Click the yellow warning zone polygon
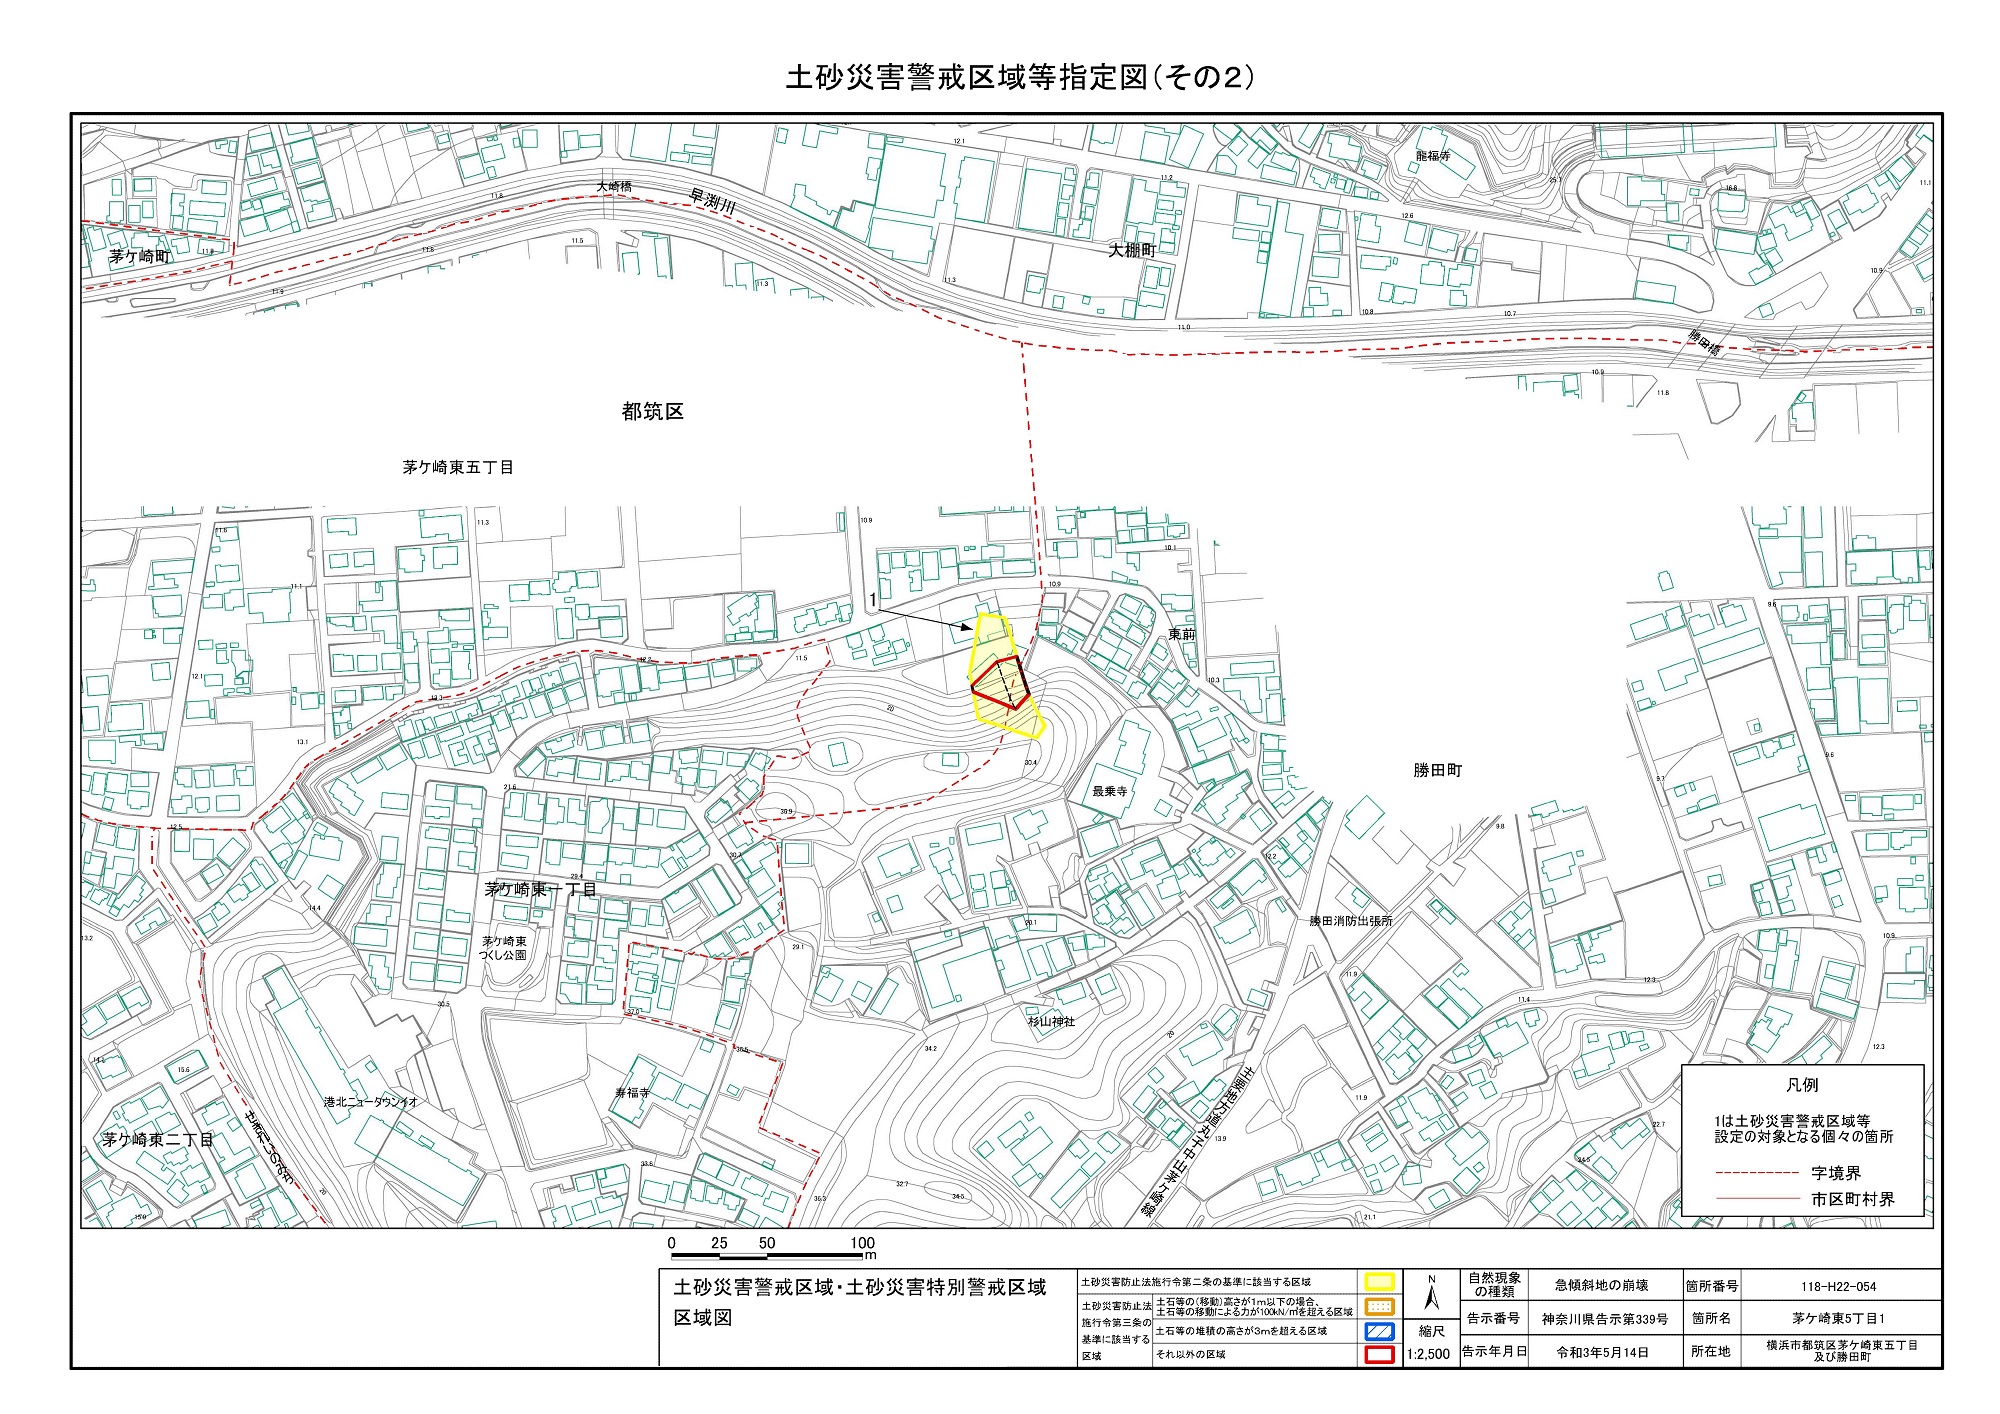Screen dimensions: 2000x1414 (992, 634)
